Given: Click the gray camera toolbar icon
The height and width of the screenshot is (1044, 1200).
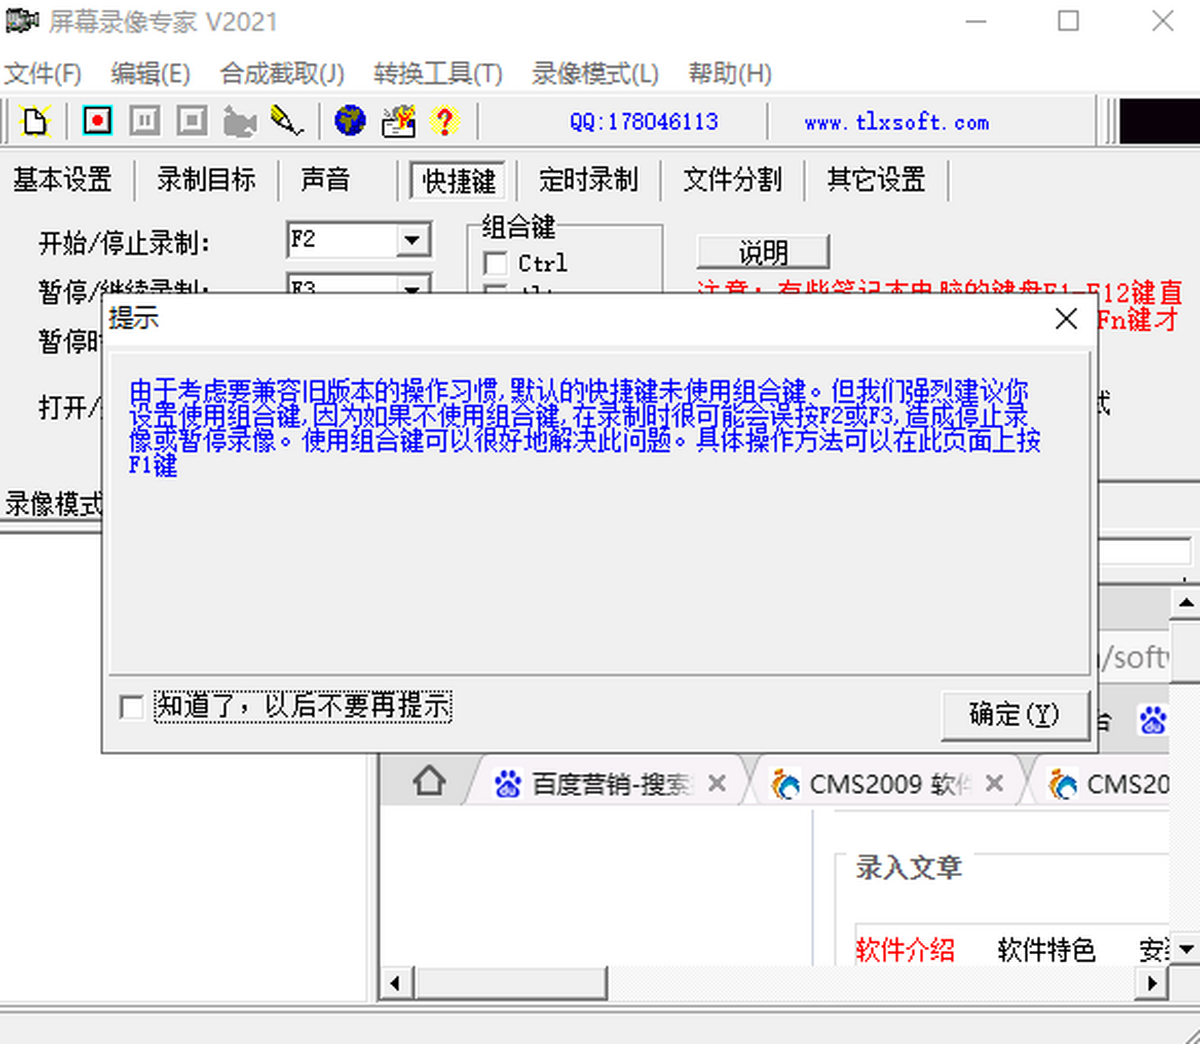Looking at the screenshot, I should [x=239, y=121].
